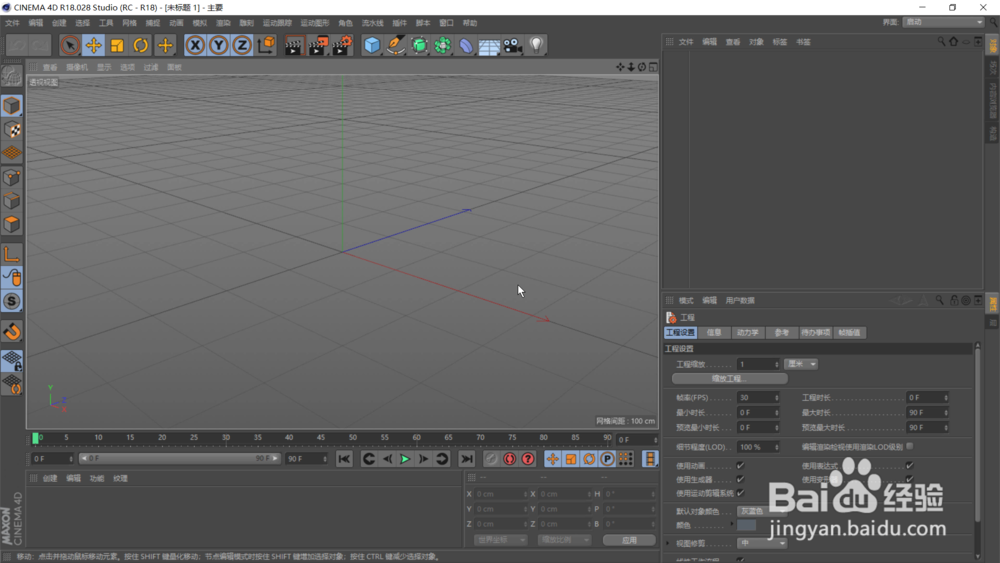Play the animation forward
Viewport: 1000px width, 563px height.
coord(405,459)
